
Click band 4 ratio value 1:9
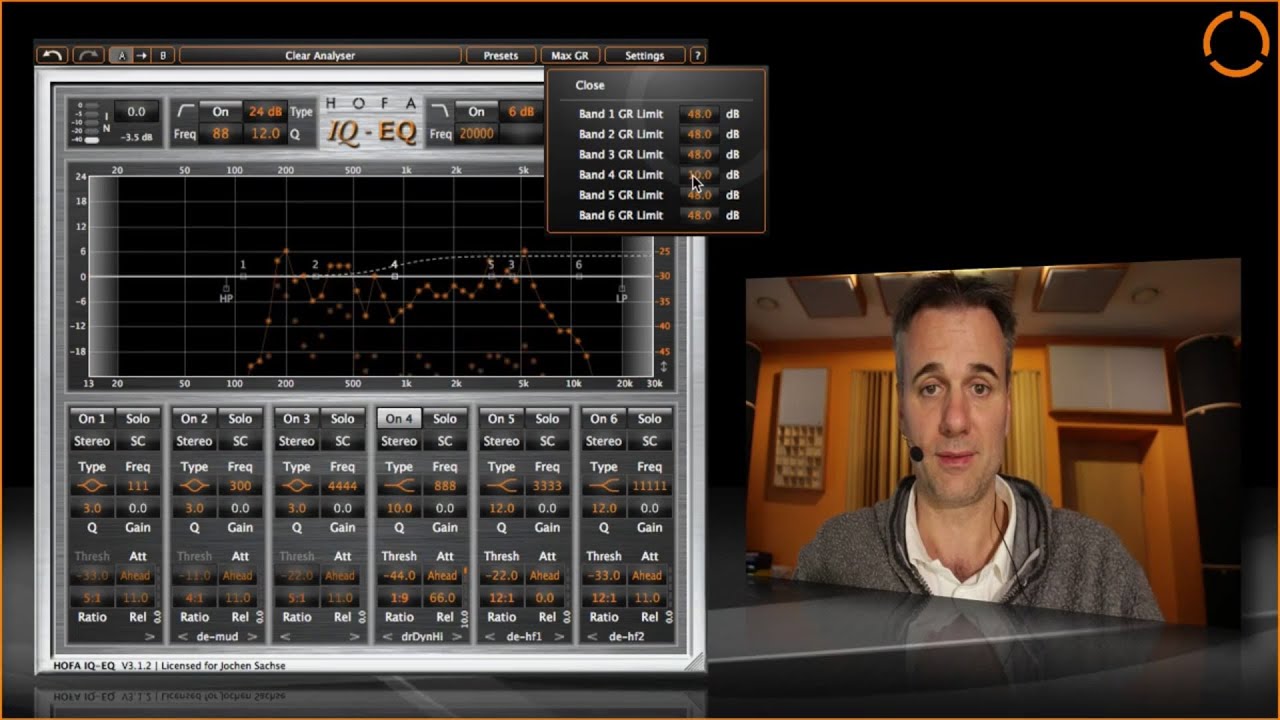tap(399, 598)
